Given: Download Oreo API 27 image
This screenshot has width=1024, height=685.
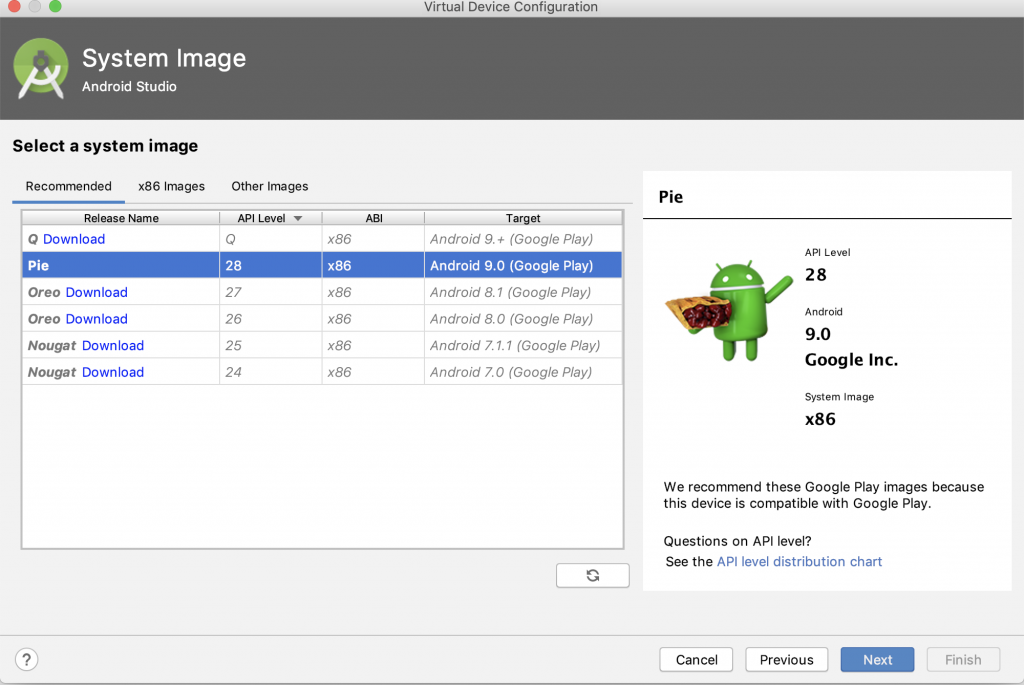Looking at the screenshot, I should tap(96, 292).
